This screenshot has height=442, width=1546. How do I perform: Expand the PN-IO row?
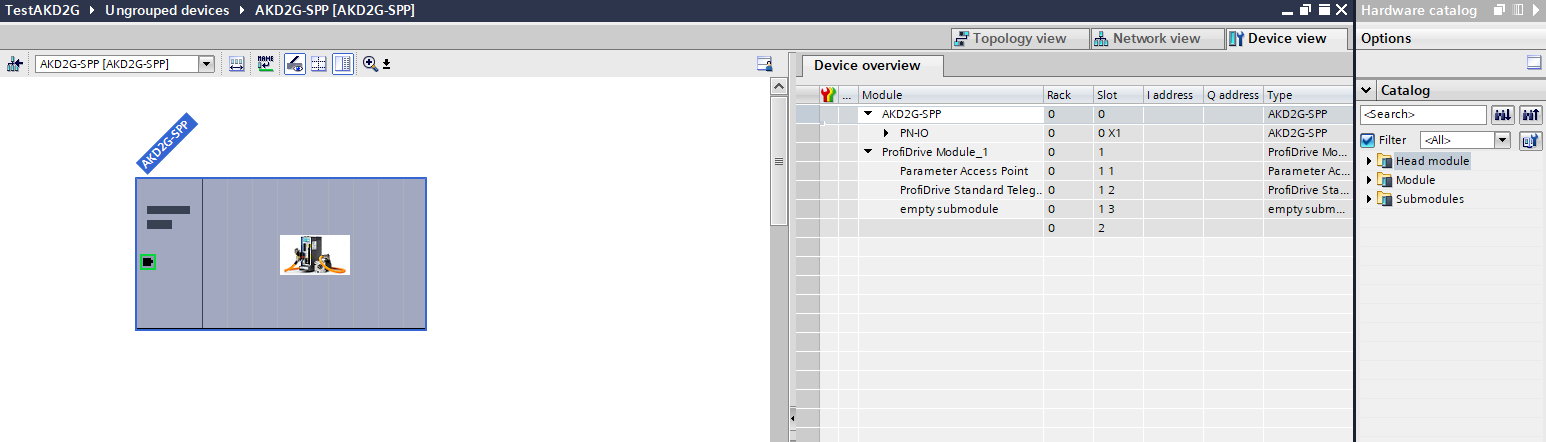887,133
